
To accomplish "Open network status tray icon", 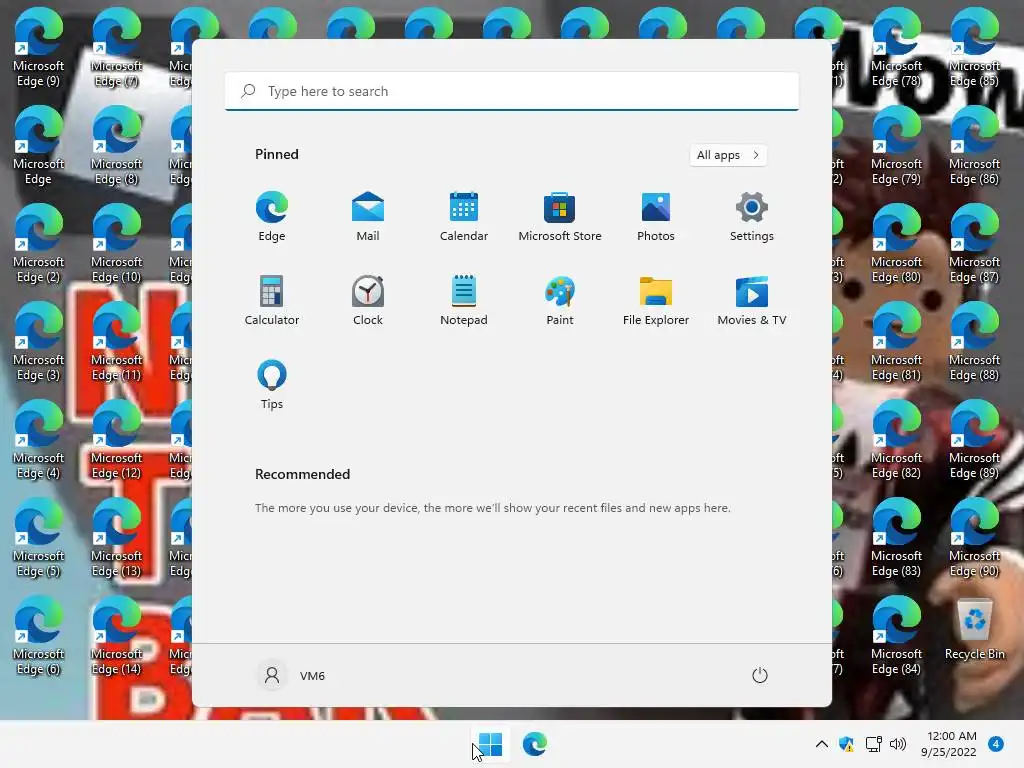I will click(873, 744).
